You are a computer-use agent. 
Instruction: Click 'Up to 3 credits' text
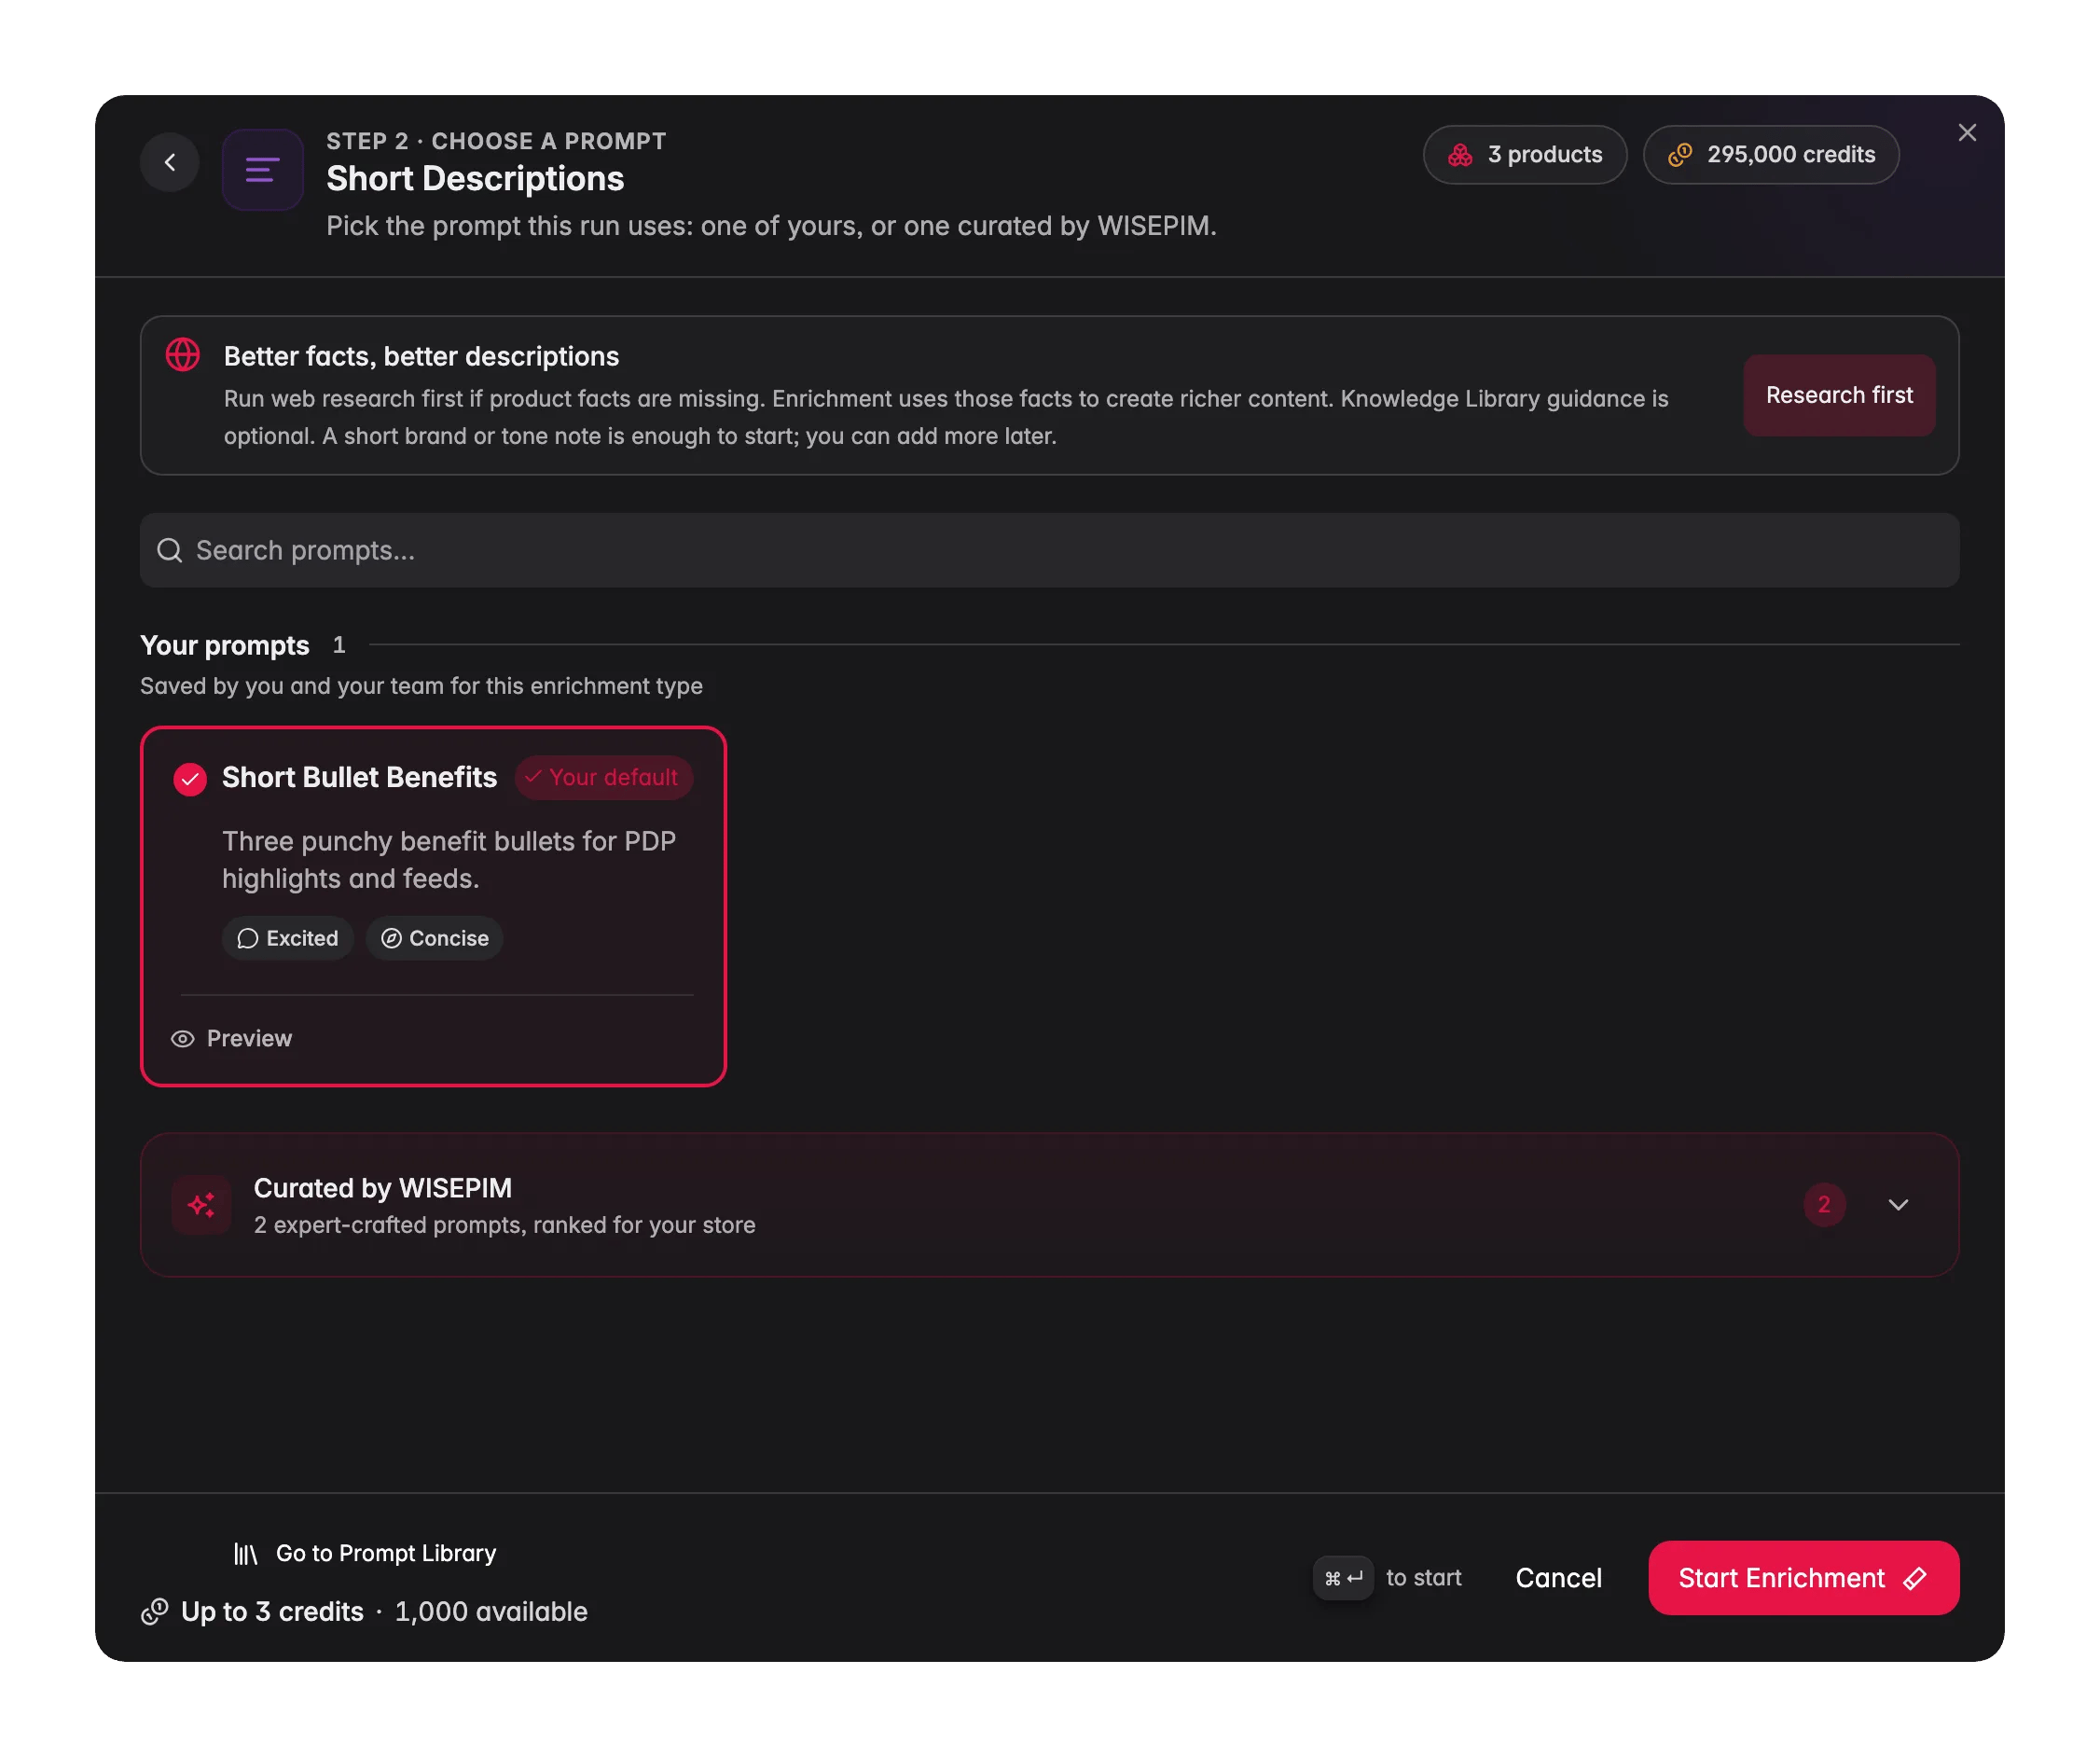[272, 1611]
